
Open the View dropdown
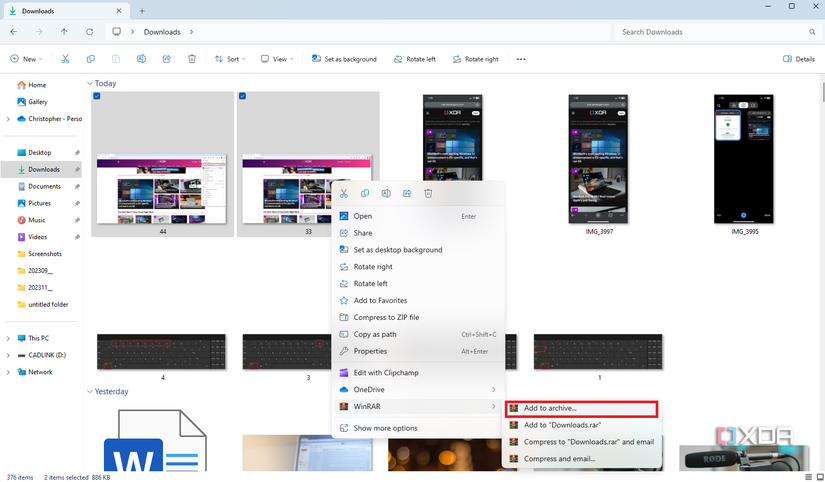pos(278,59)
